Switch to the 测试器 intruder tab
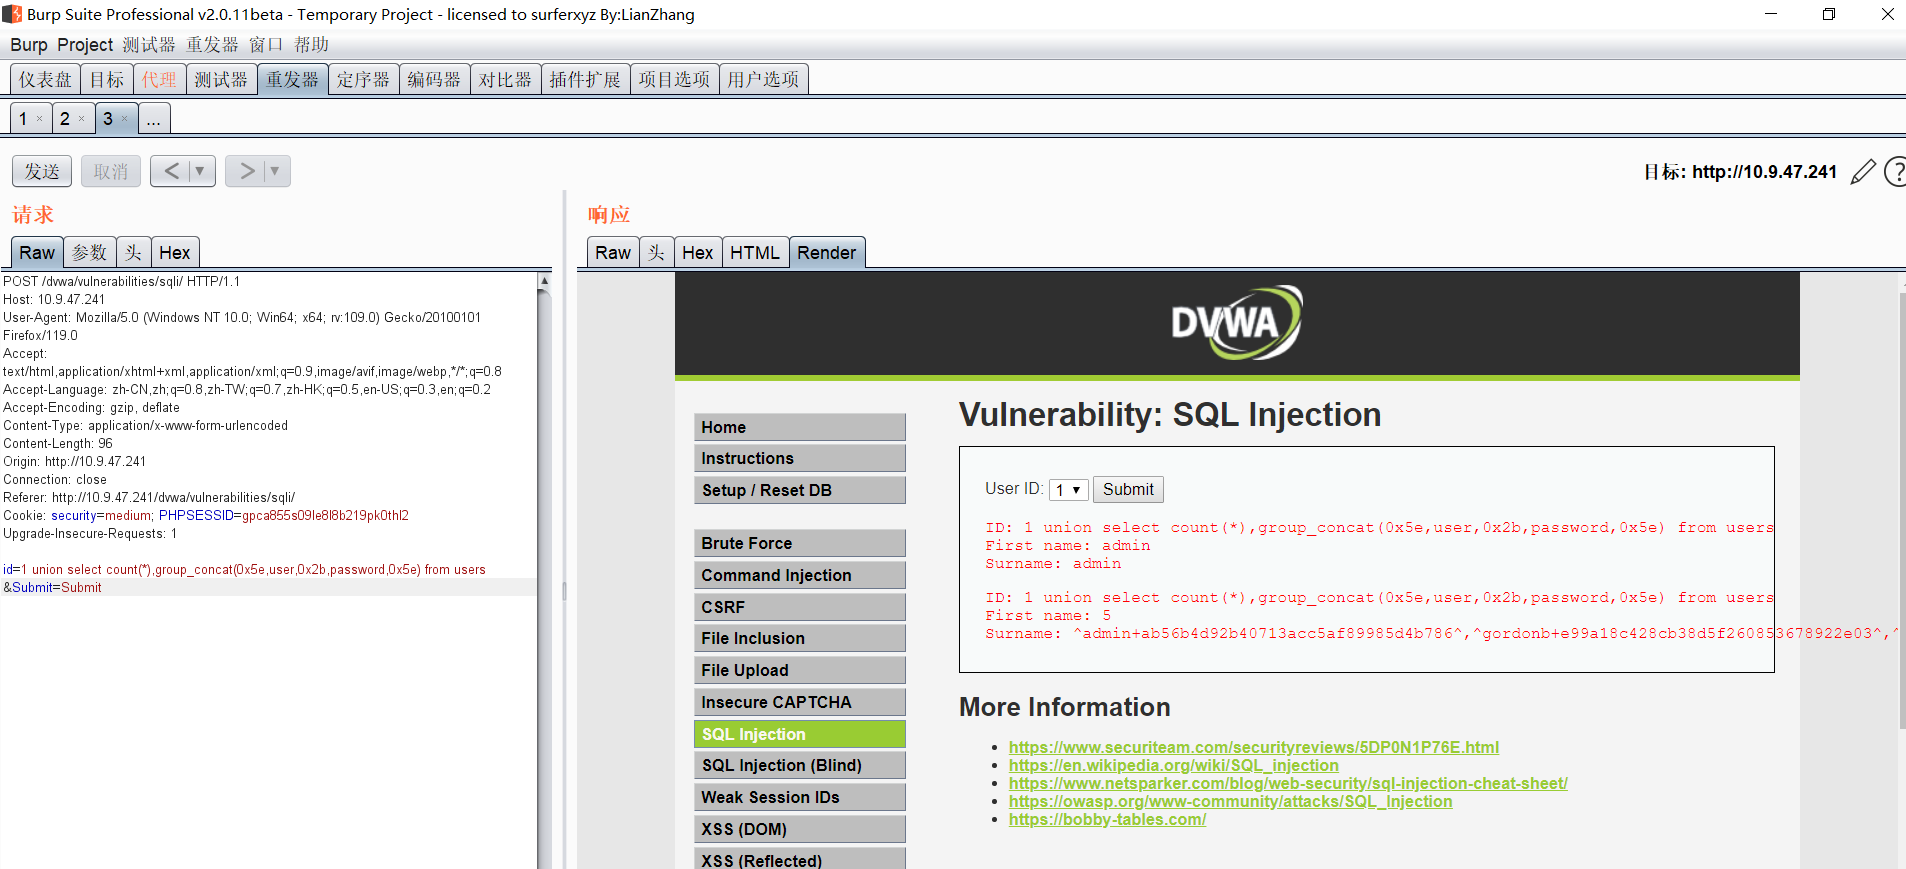The image size is (1906, 869). (x=221, y=79)
